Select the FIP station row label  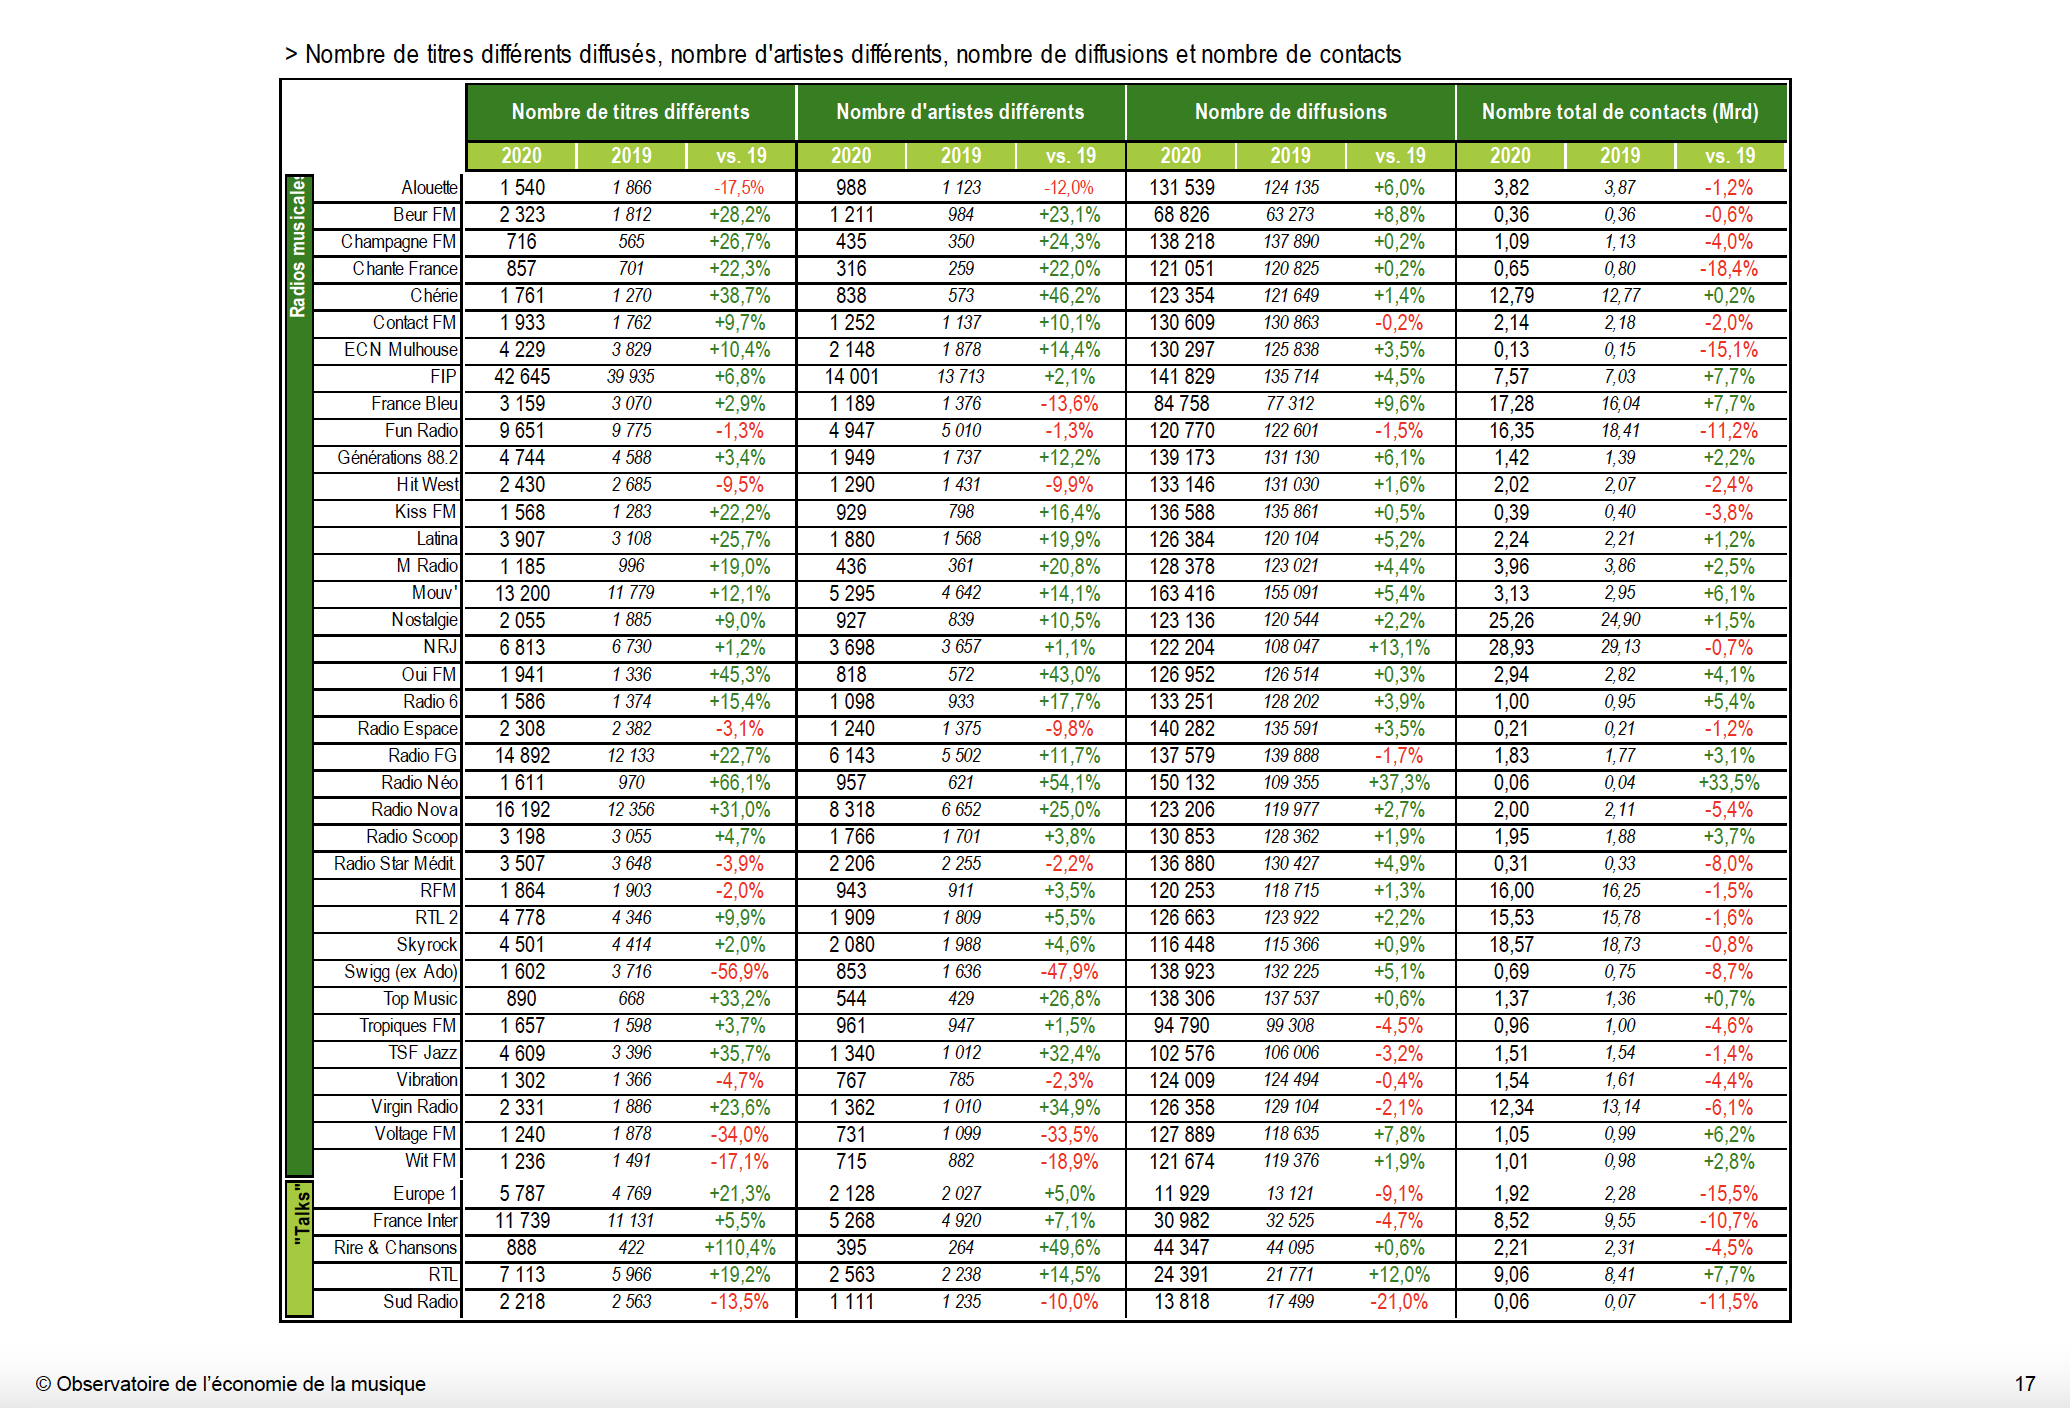443,377
